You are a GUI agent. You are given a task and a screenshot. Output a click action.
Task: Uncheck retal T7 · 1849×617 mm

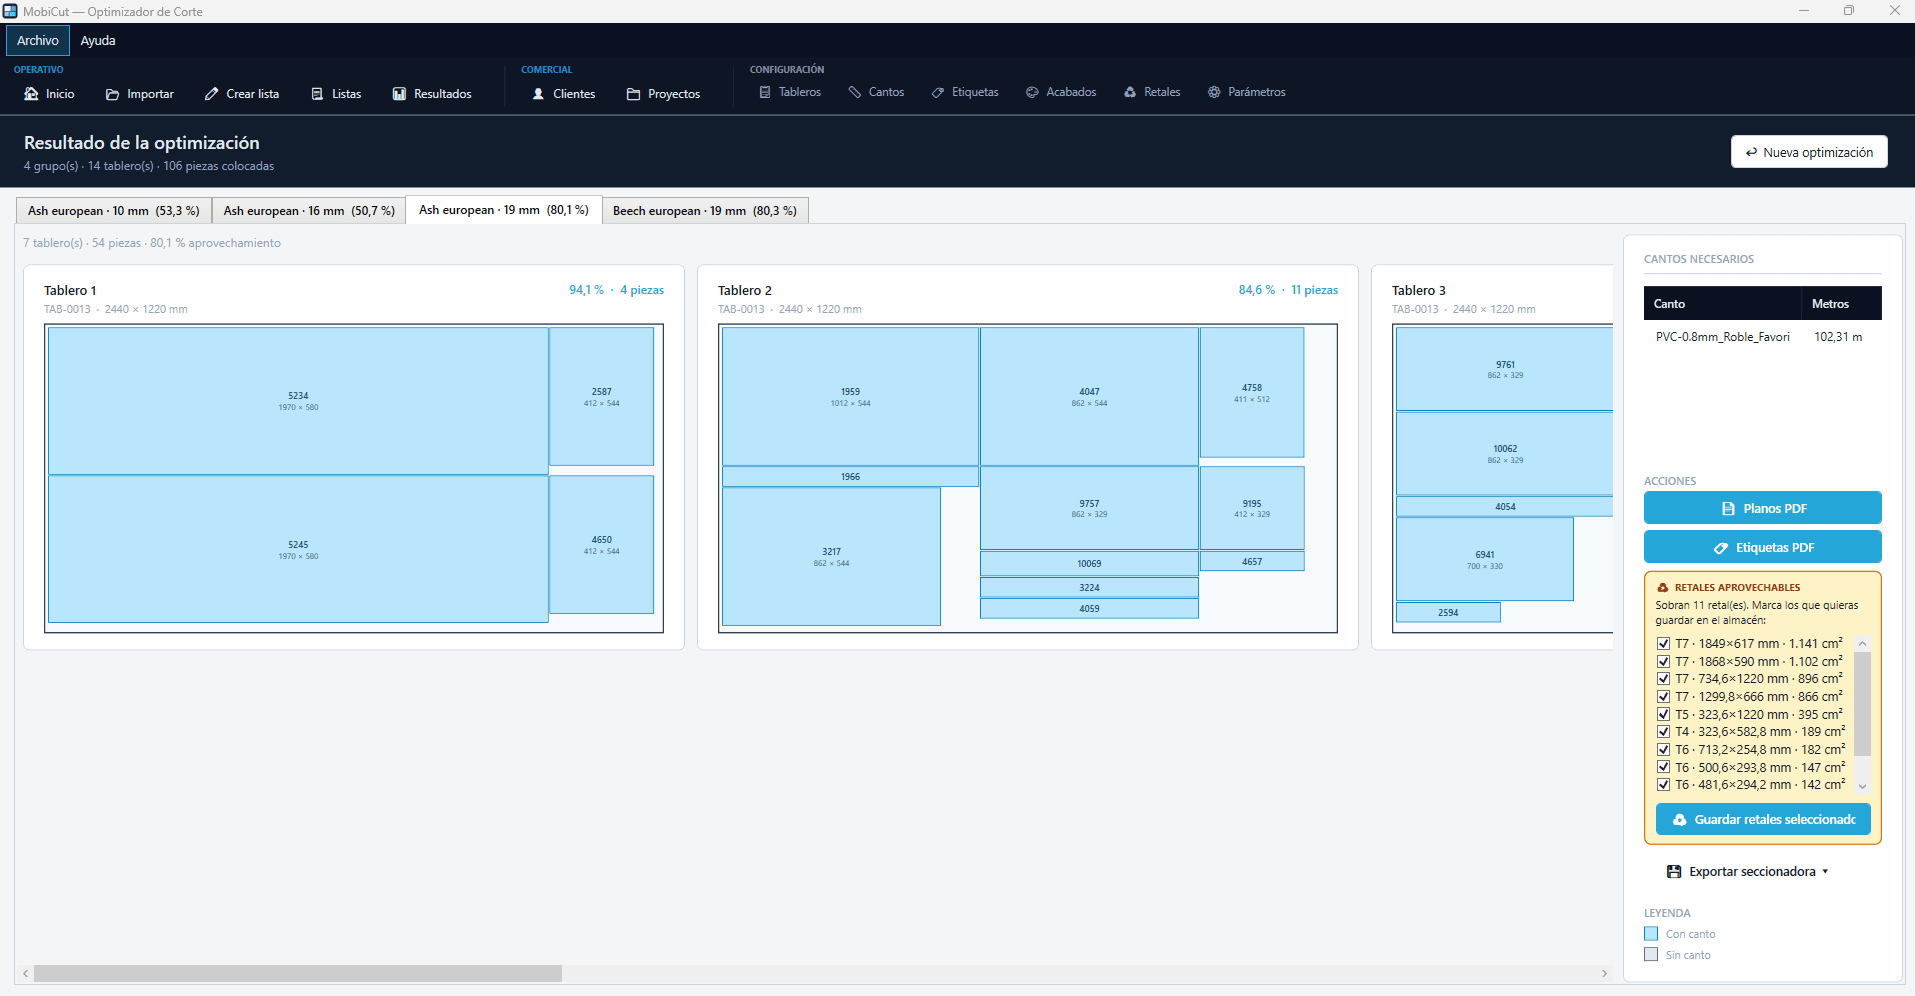click(x=1663, y=644)
